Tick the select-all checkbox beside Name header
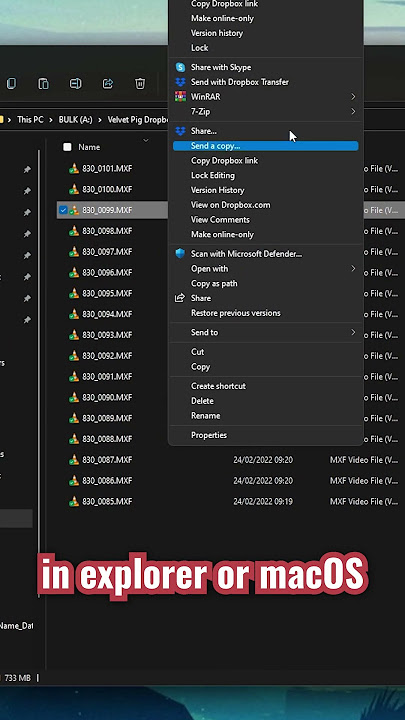The width and height of the screenshot is (405, 720). tap(68, 147)
